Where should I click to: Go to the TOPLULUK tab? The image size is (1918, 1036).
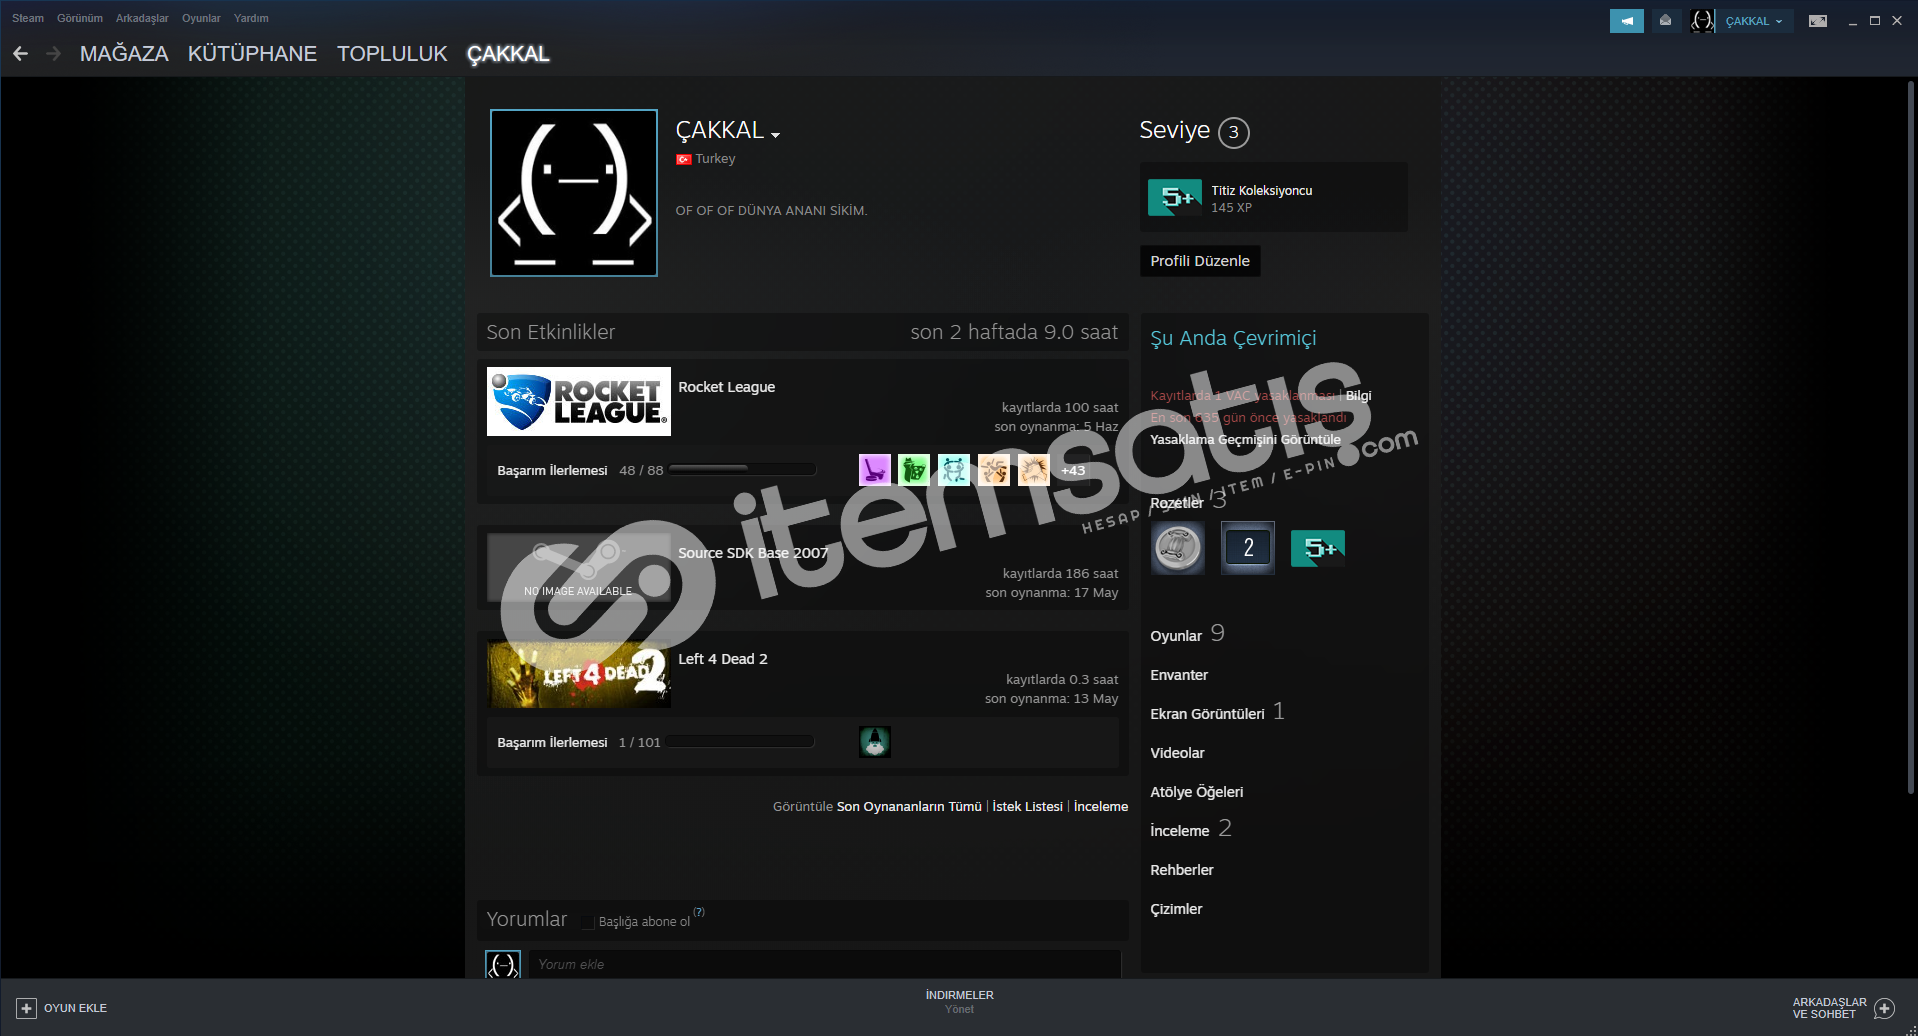(x=392, y=54)
